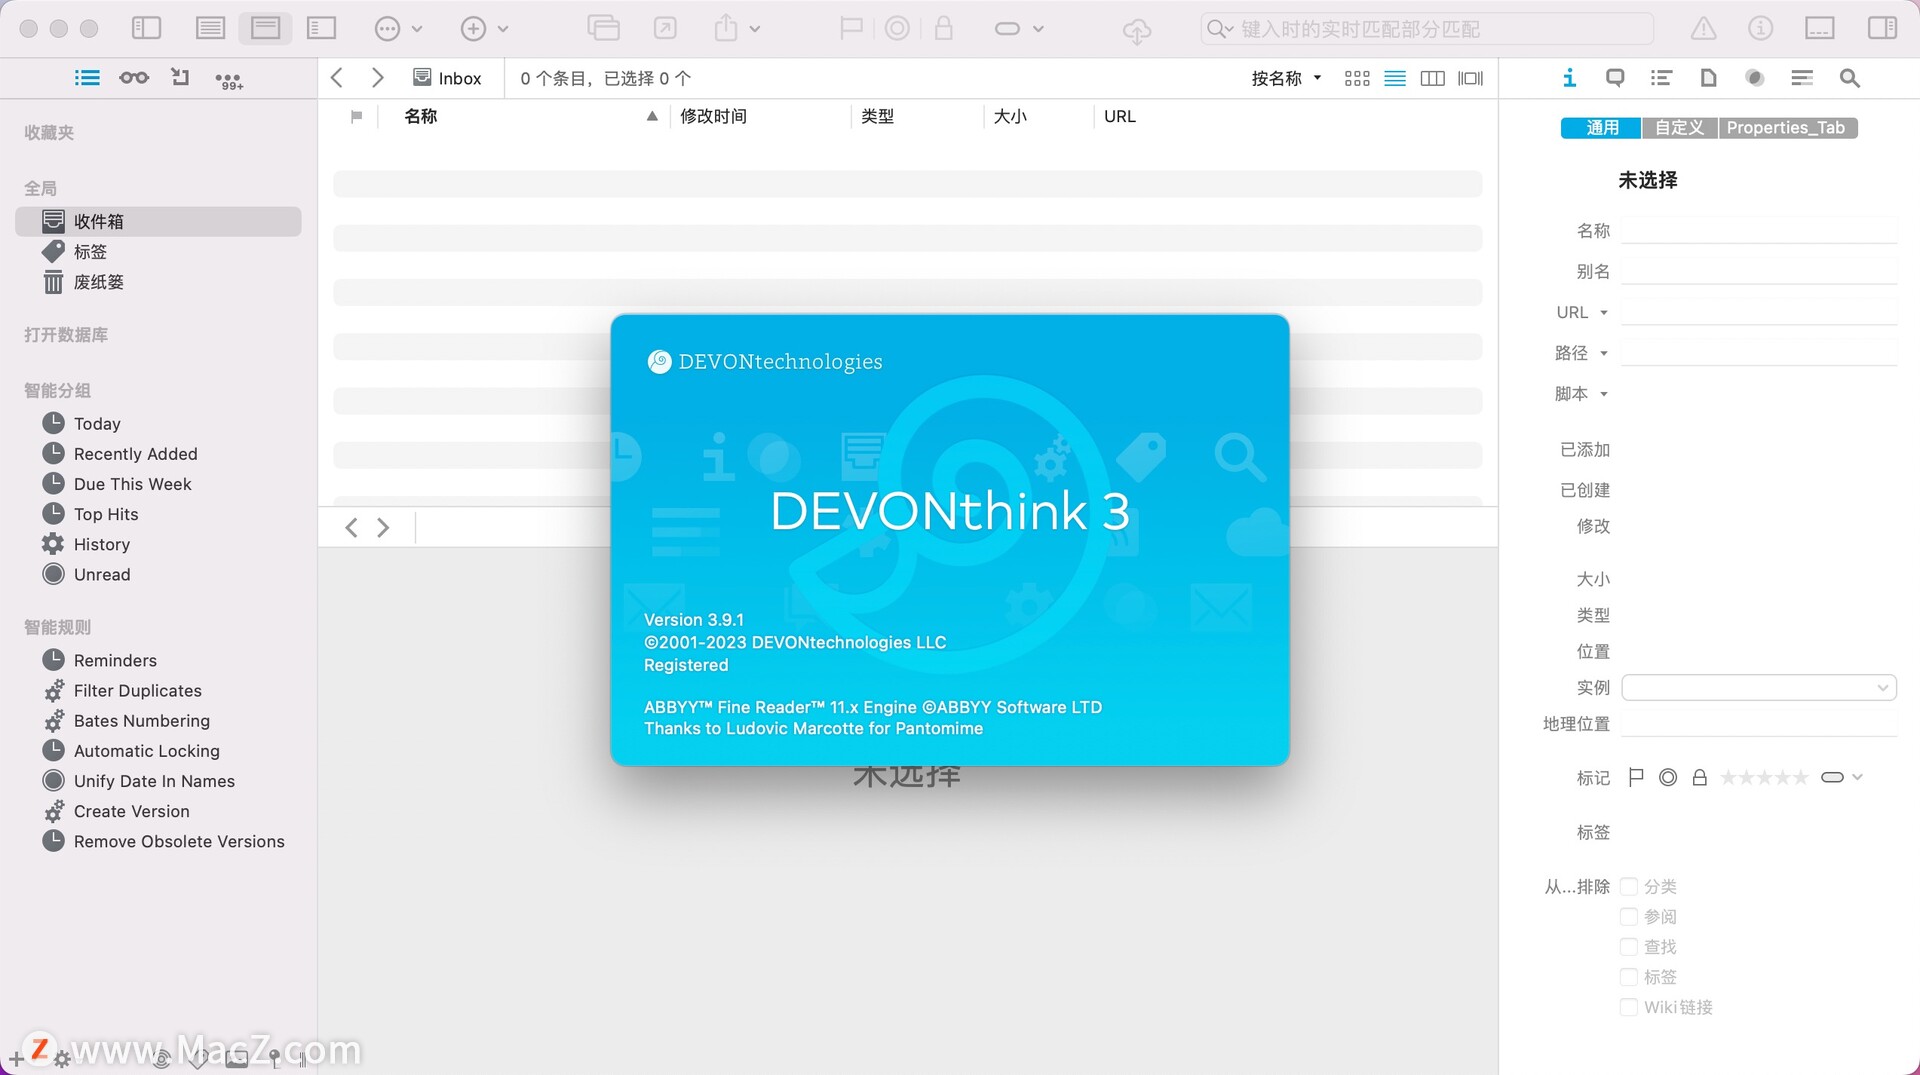This screenshot has width=1920, height=1075.
Task: Expand the toolbar label chevron
Action: [x=1038, y=29]
